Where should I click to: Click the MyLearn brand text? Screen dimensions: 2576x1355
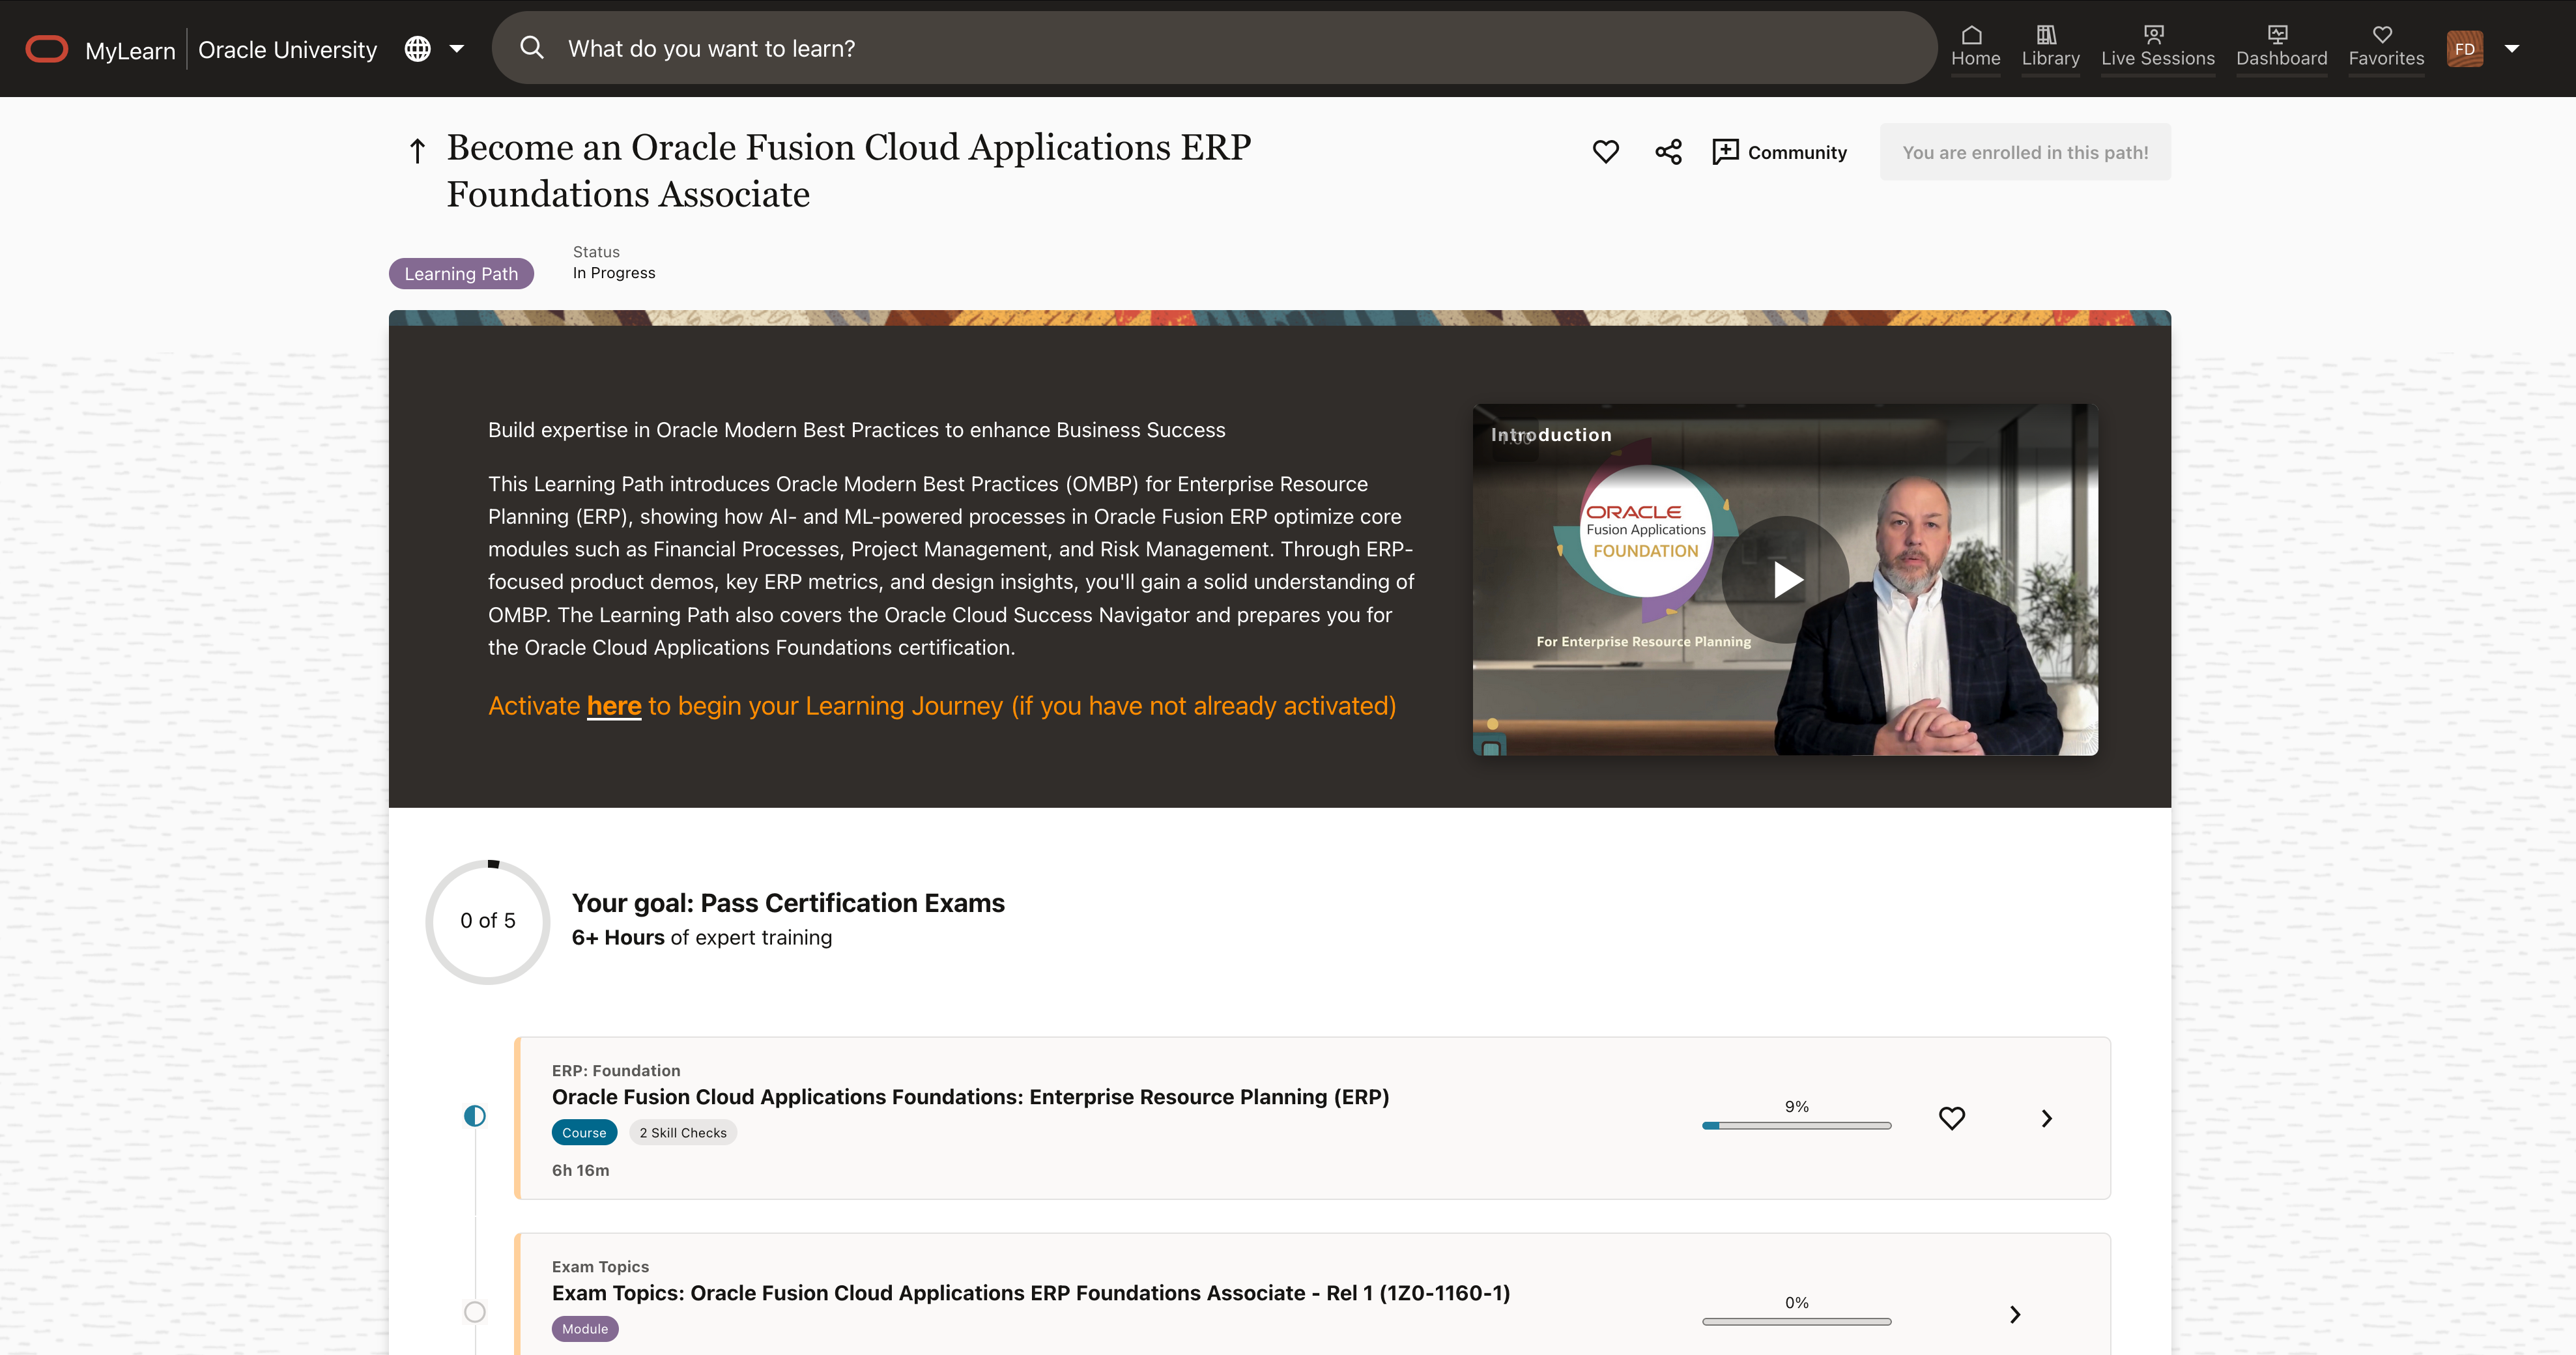click(x=130, y=50)
